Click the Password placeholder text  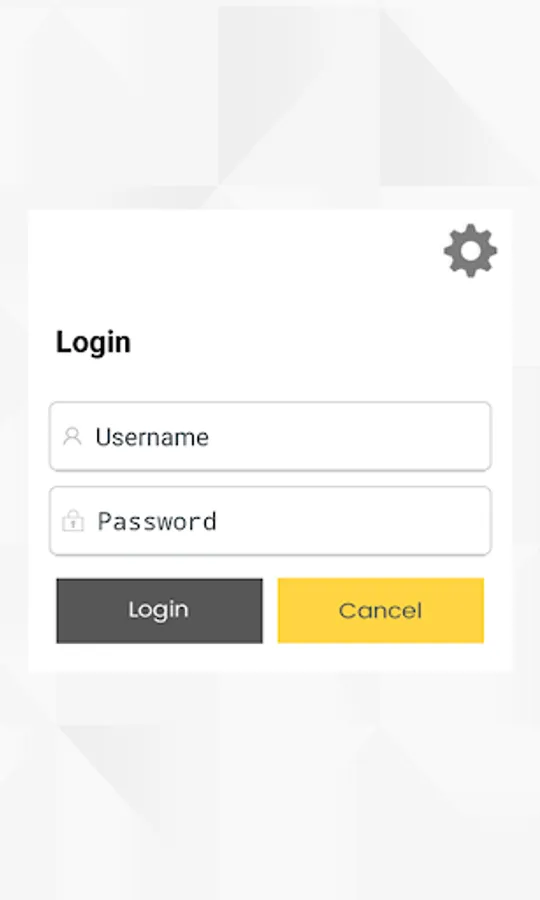point(157,522)
